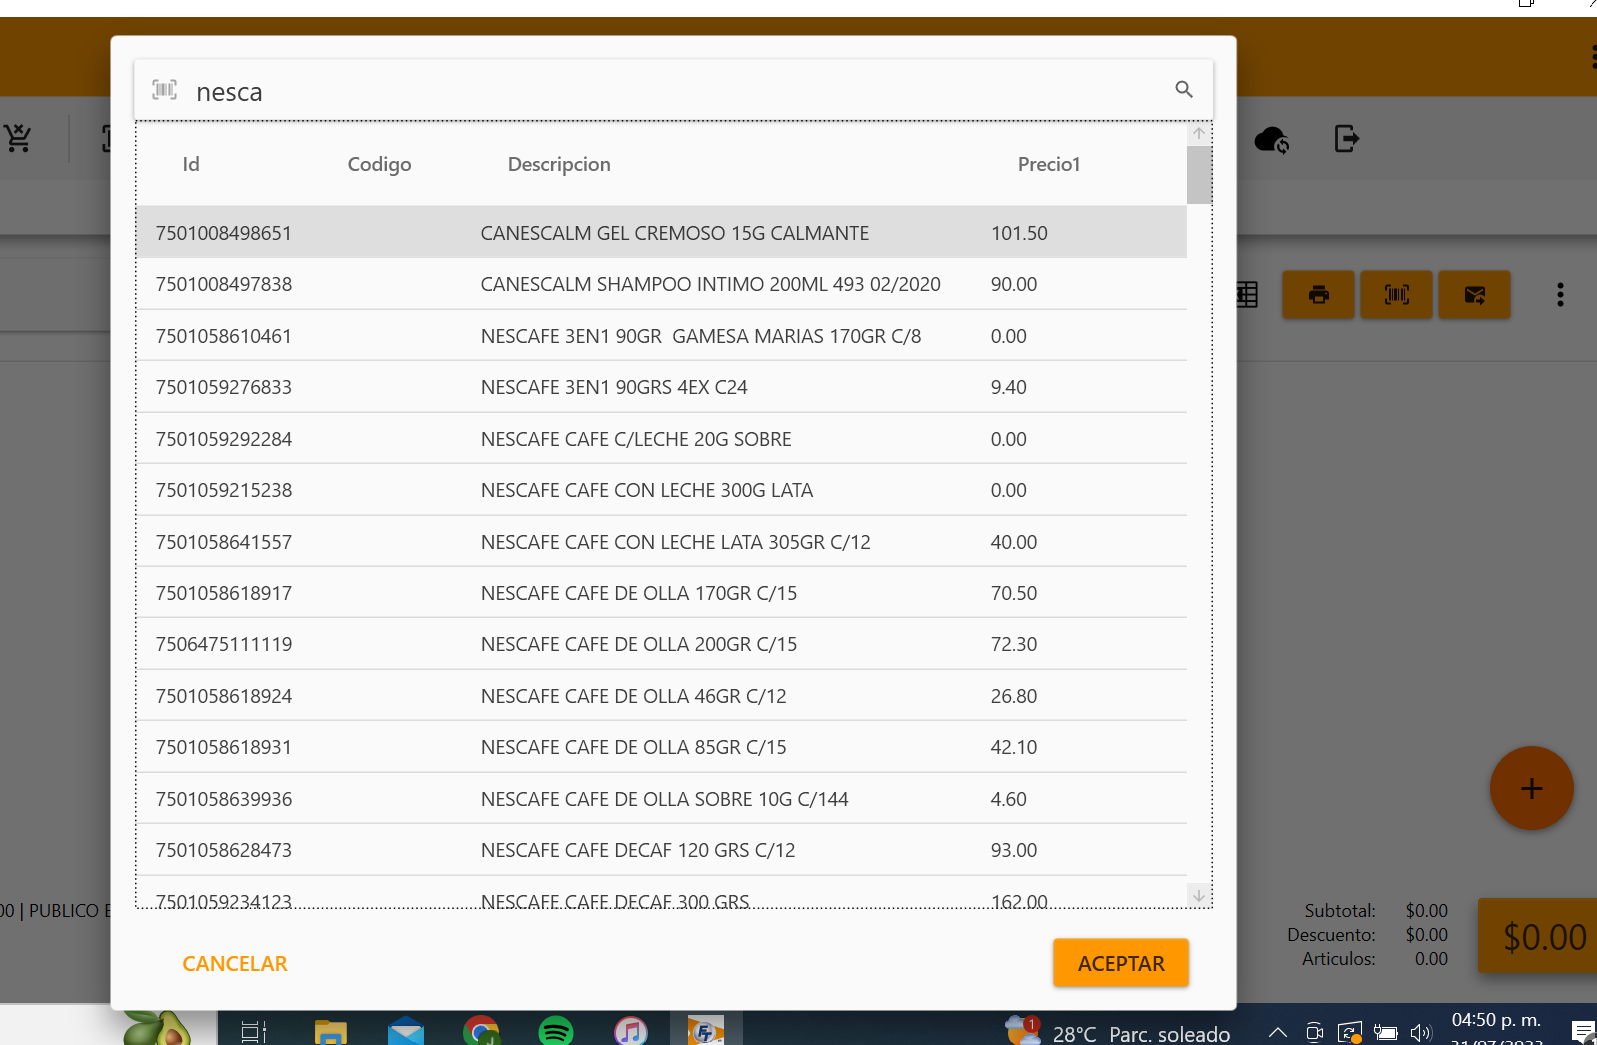Click the weather widget 28°C Parc. soleado
This screenshot has width=1597, height=1045.
click(x=1119, y=1033)
